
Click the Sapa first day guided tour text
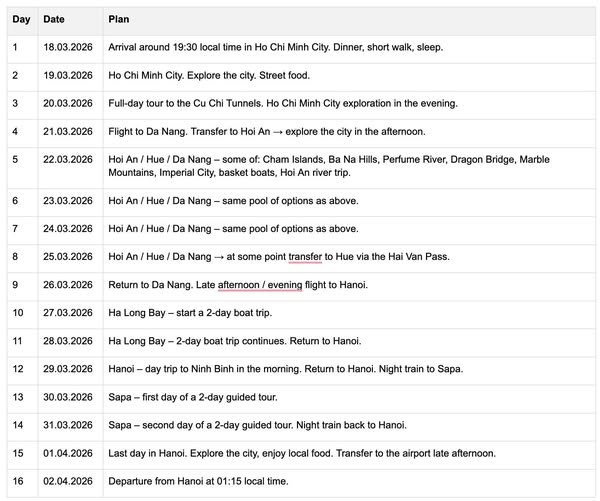(192, 397)
